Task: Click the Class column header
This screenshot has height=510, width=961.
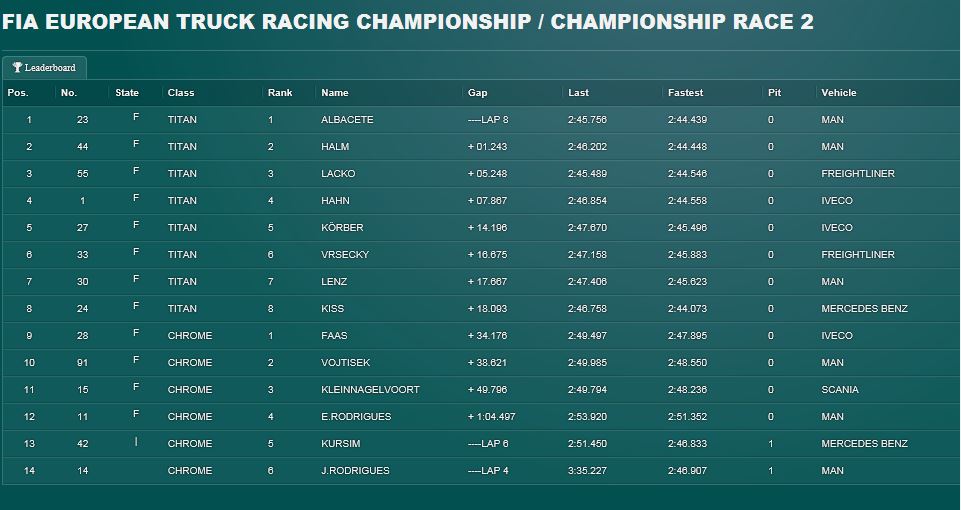Action: (181, 93)
